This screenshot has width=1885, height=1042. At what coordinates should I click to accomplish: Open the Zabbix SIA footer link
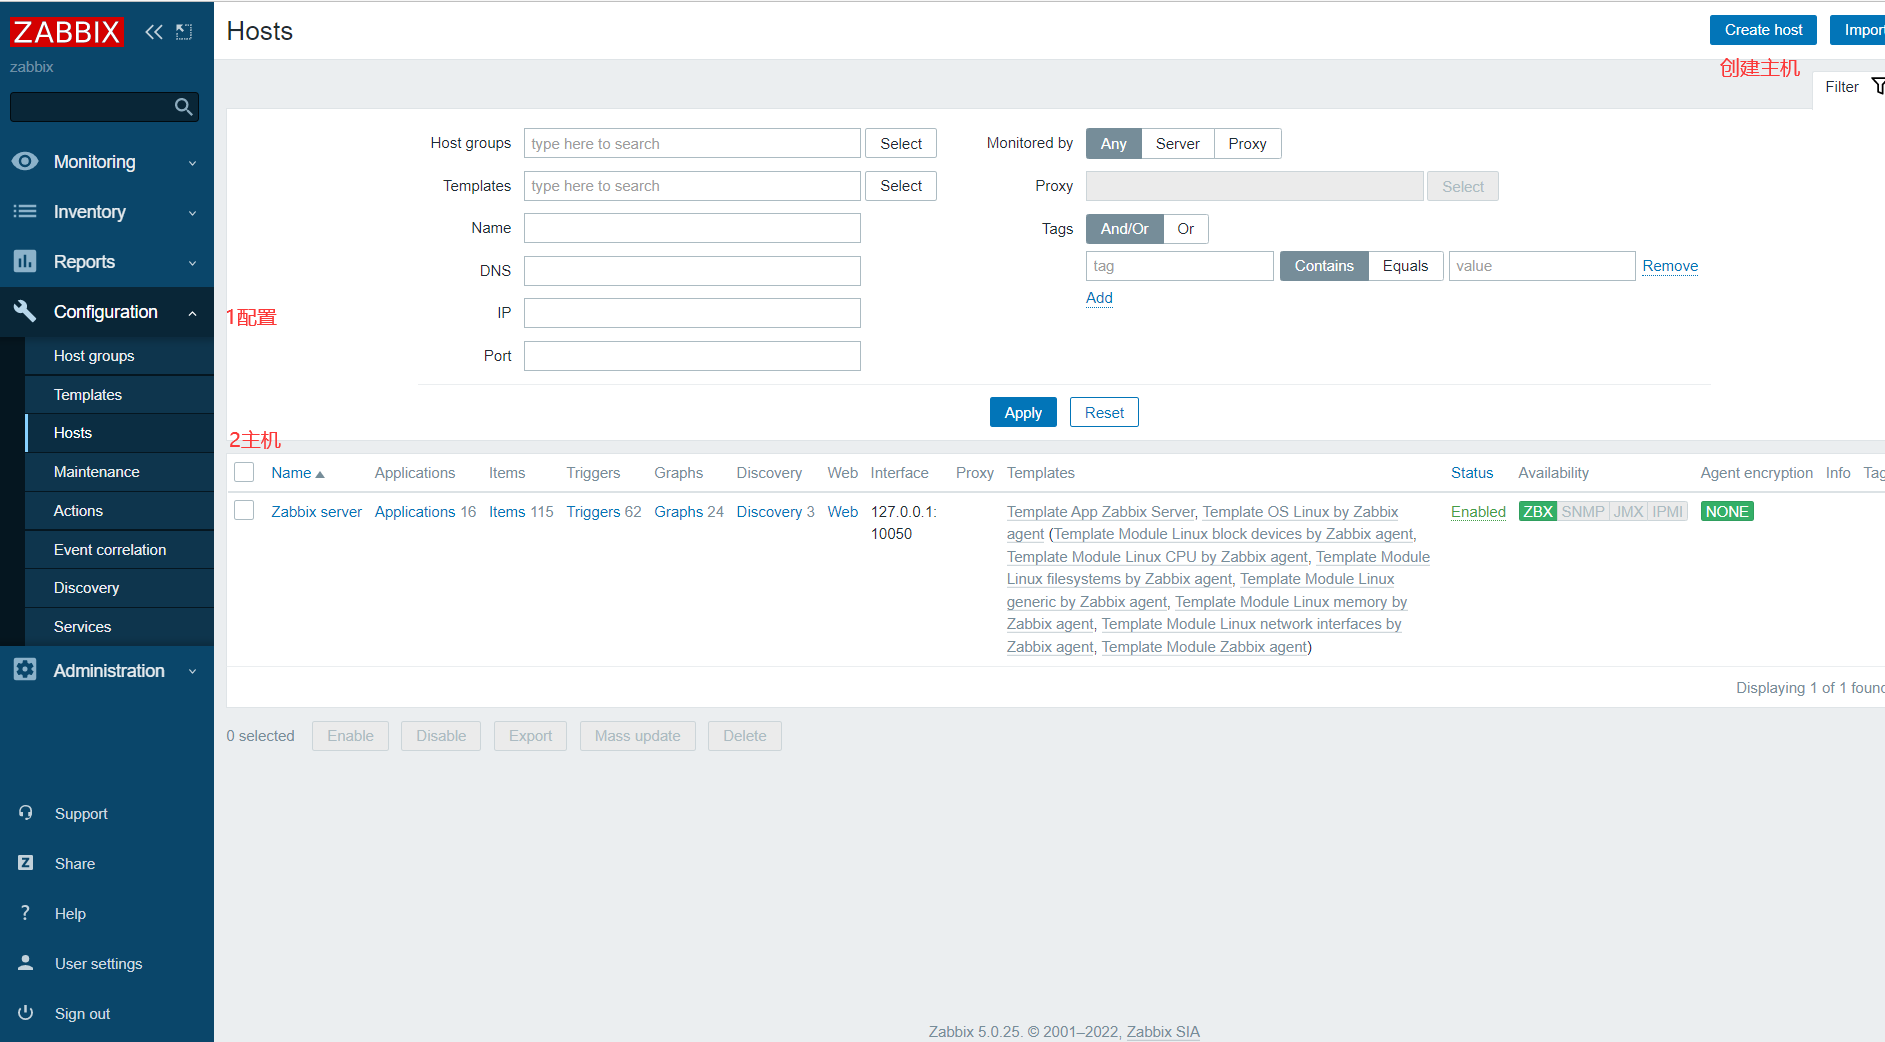click(x=1163, y=1032)
